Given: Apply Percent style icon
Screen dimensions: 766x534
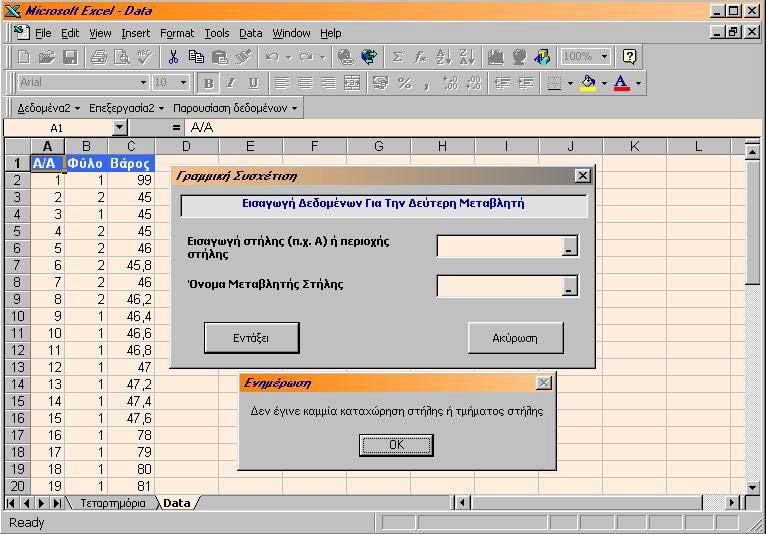Looking at the screenshot, I should (x=404, y=83).
